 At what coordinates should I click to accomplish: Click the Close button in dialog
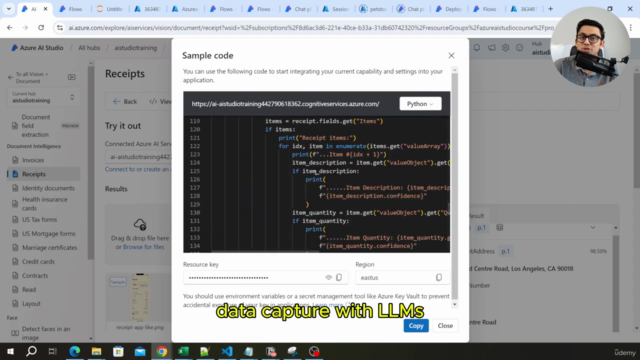445,326
